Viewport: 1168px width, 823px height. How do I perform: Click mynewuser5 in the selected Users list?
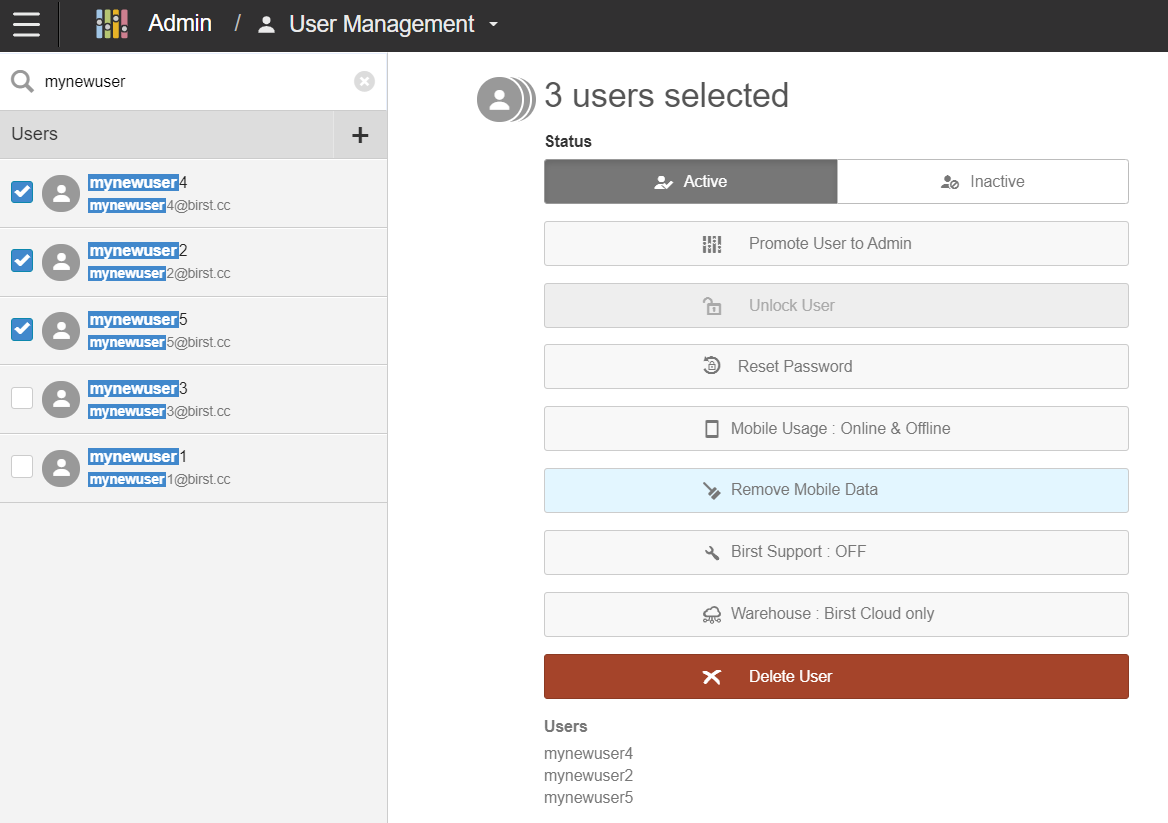(x=588, y=798)
